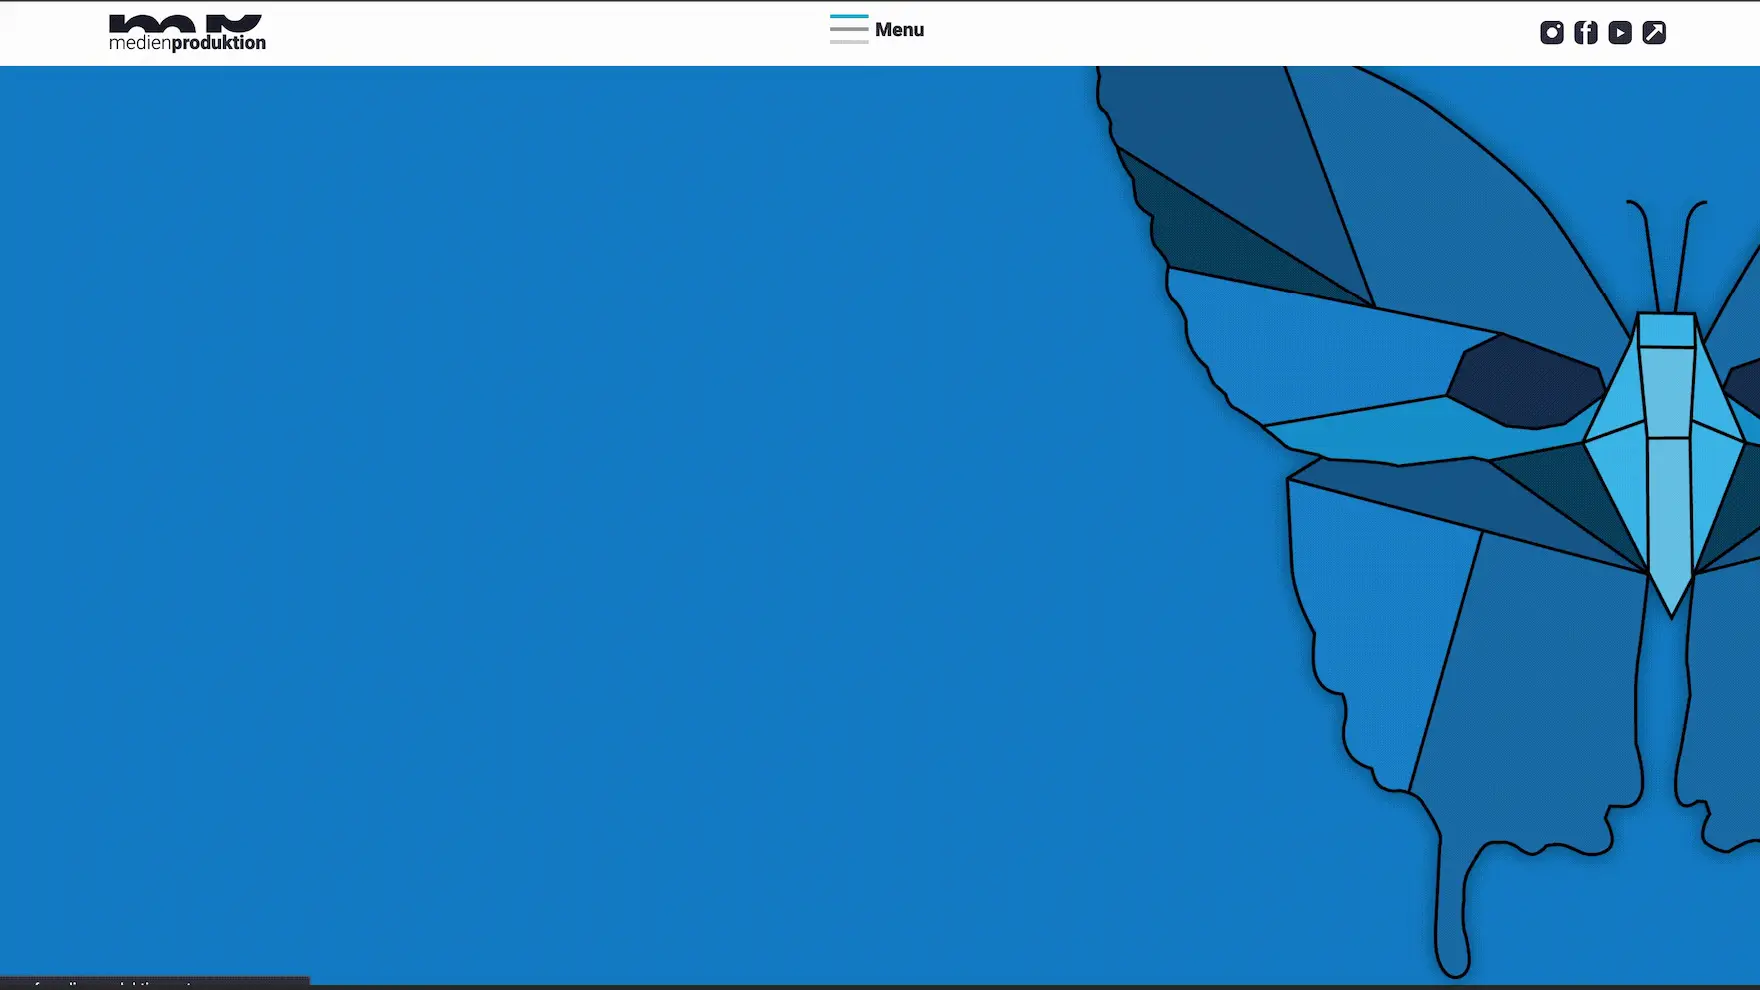The height and width of the screenshot is (990, 1760).
Task: Click the Facebook icon in the header
Action: 1585,33
